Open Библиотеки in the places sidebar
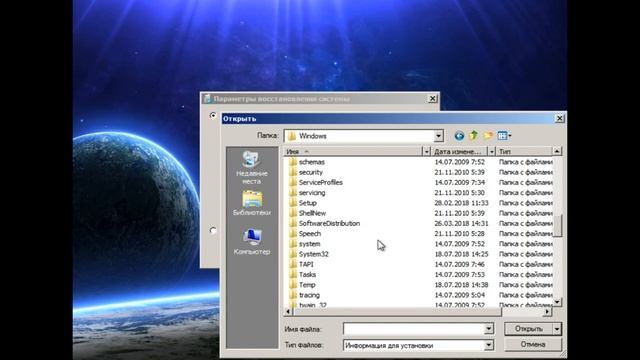640x360 pixels. pos(251,203)
